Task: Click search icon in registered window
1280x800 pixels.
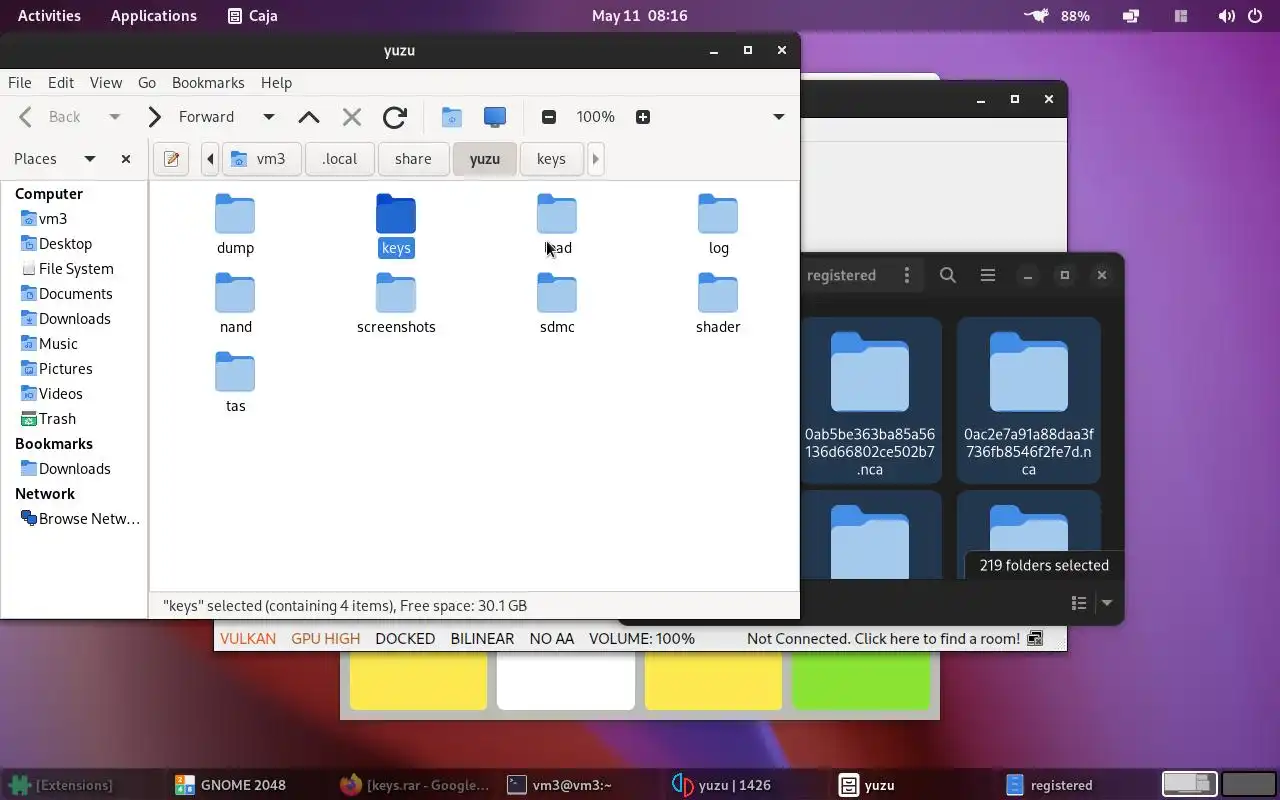Action: [x=948, y=275]
